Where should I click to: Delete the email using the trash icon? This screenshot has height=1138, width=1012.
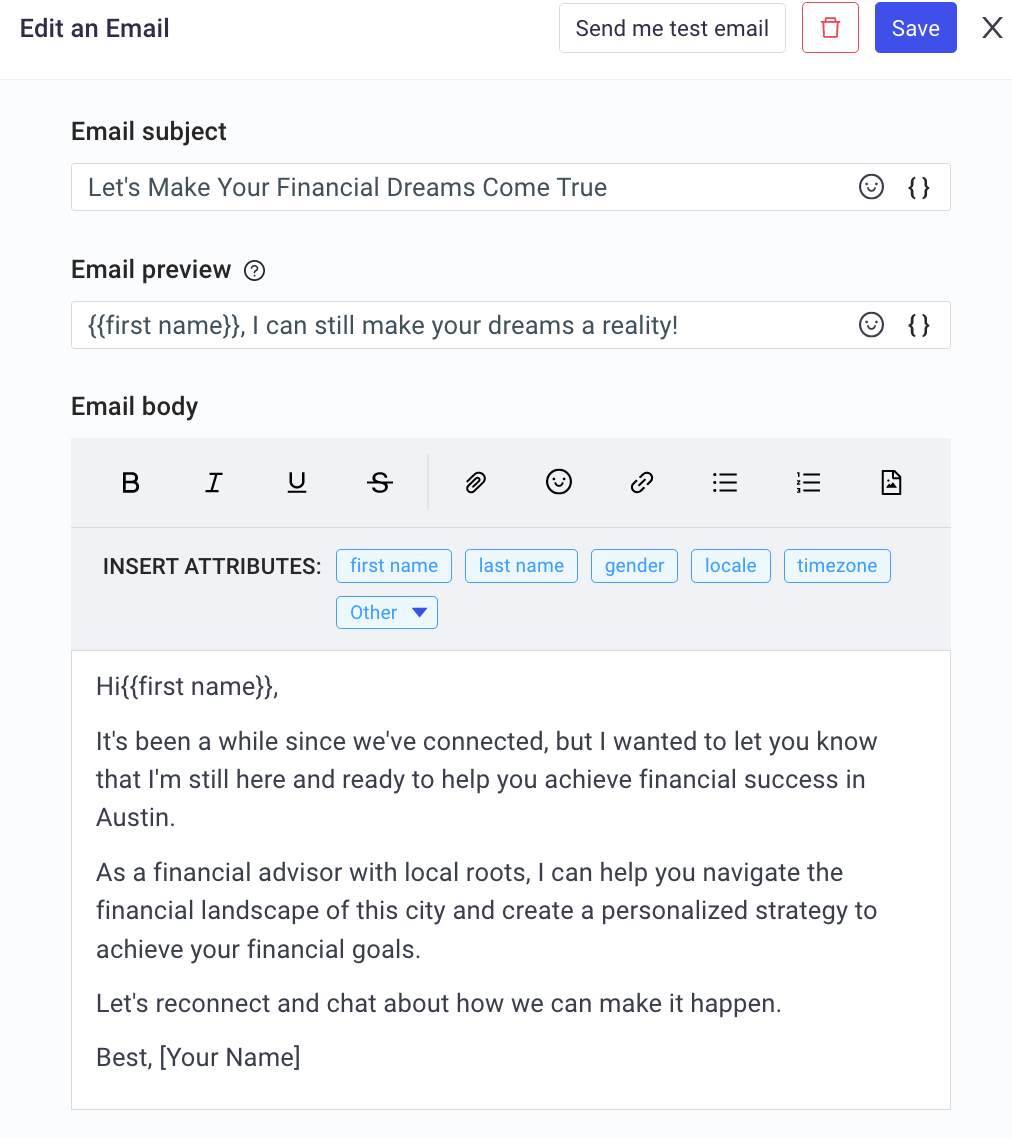[x=830, y=28]
